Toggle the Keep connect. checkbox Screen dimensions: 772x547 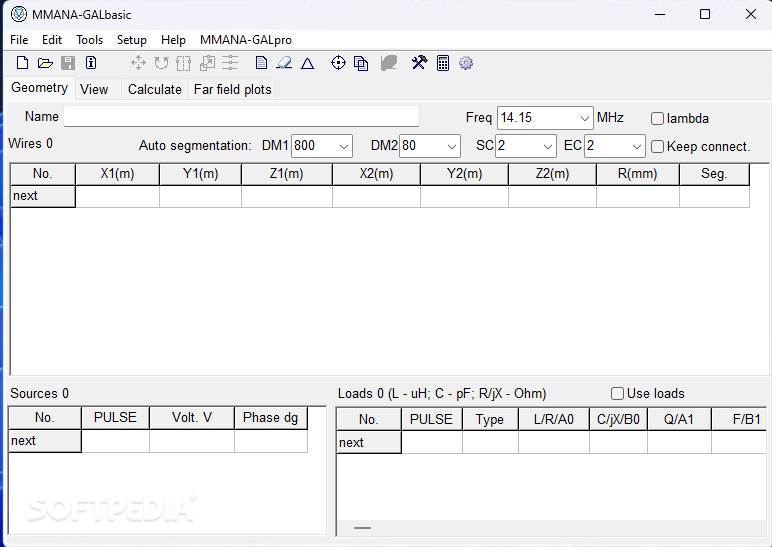[657, 147]
